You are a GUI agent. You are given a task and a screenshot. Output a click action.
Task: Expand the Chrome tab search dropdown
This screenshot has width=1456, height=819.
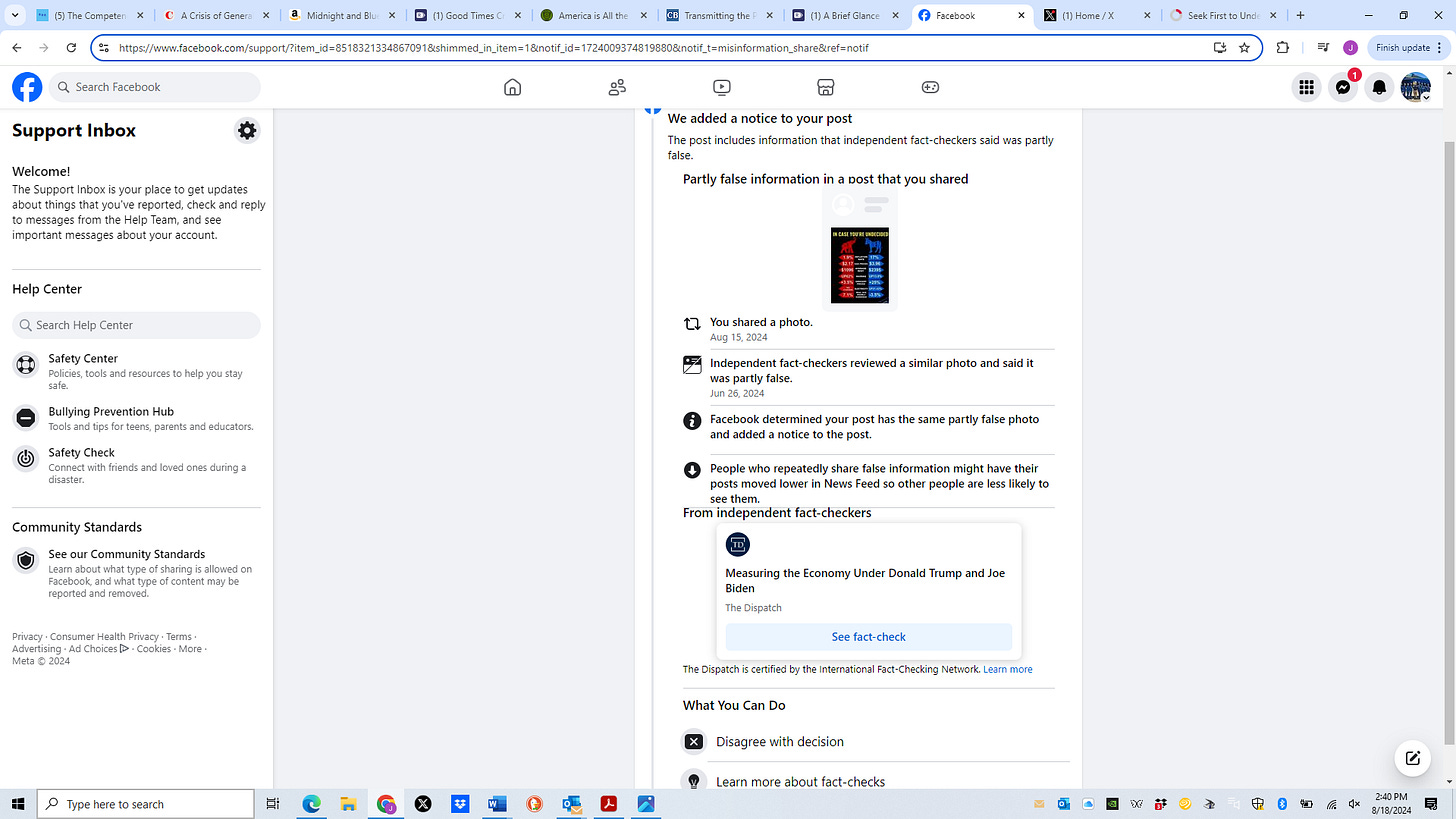[14, 16]
